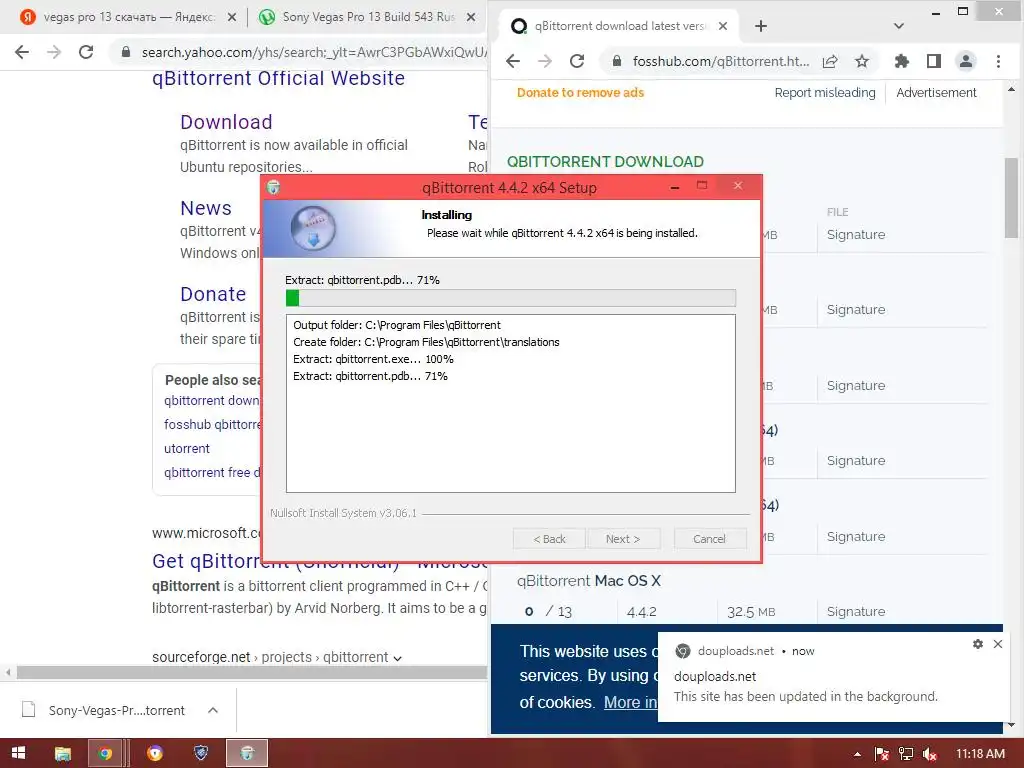Go back in the fosshub browser window
This screenshot has width=1024, height=768.
click(513, 61)
